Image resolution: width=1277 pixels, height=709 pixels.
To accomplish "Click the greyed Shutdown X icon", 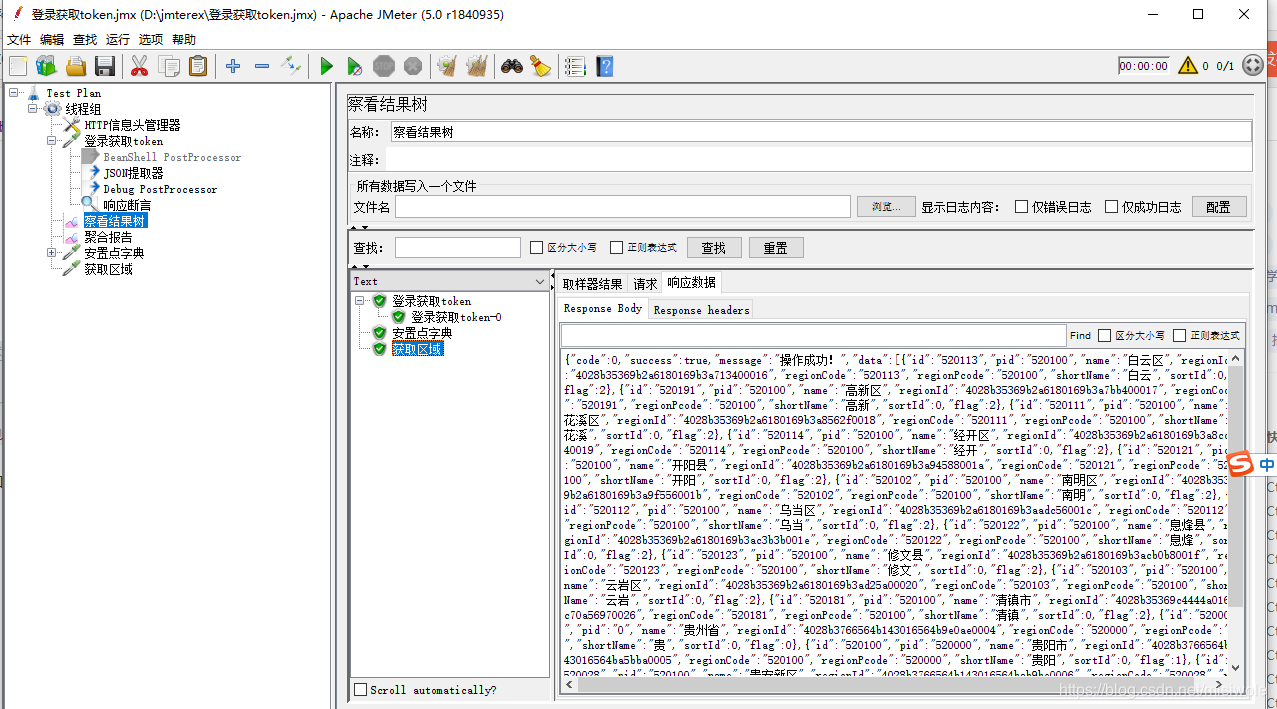I will click(x=413, y=66).
